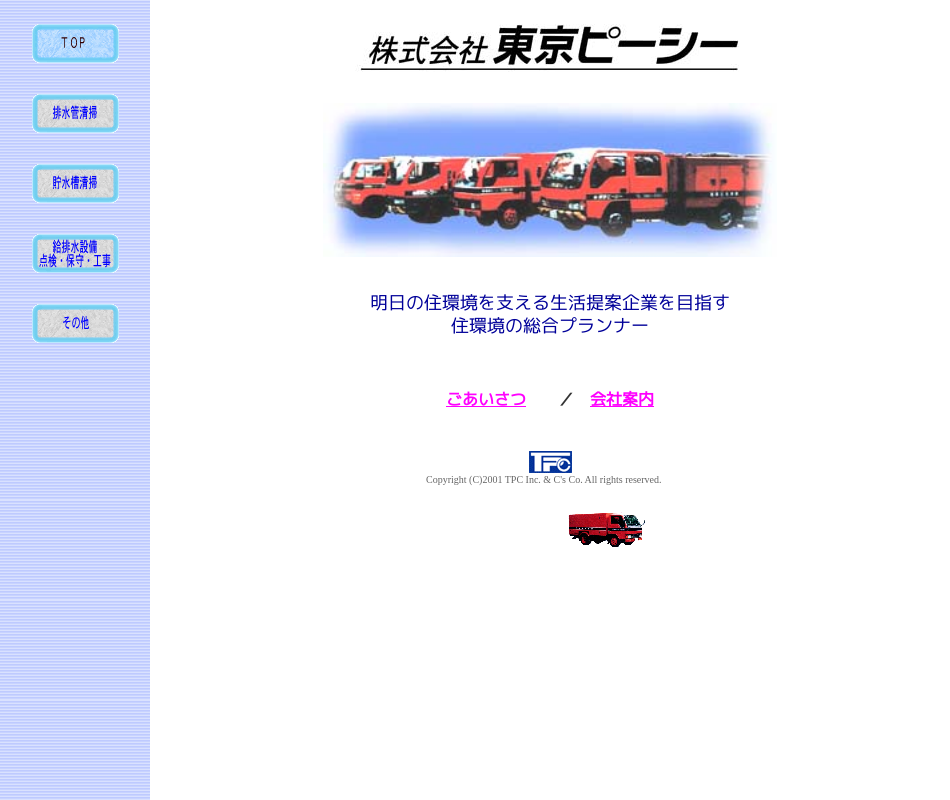Open the 排水管清掃 page from sidebar

coord(75,113)
